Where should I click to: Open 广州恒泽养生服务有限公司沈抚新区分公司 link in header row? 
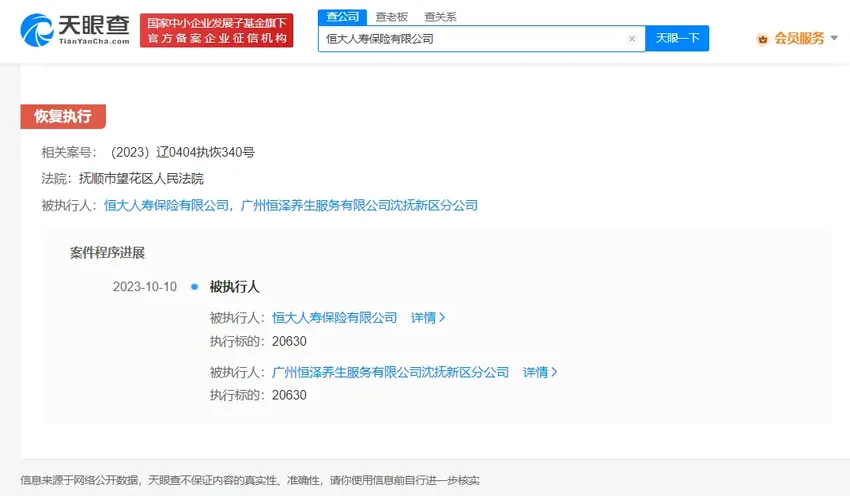[x=359, y=205]
